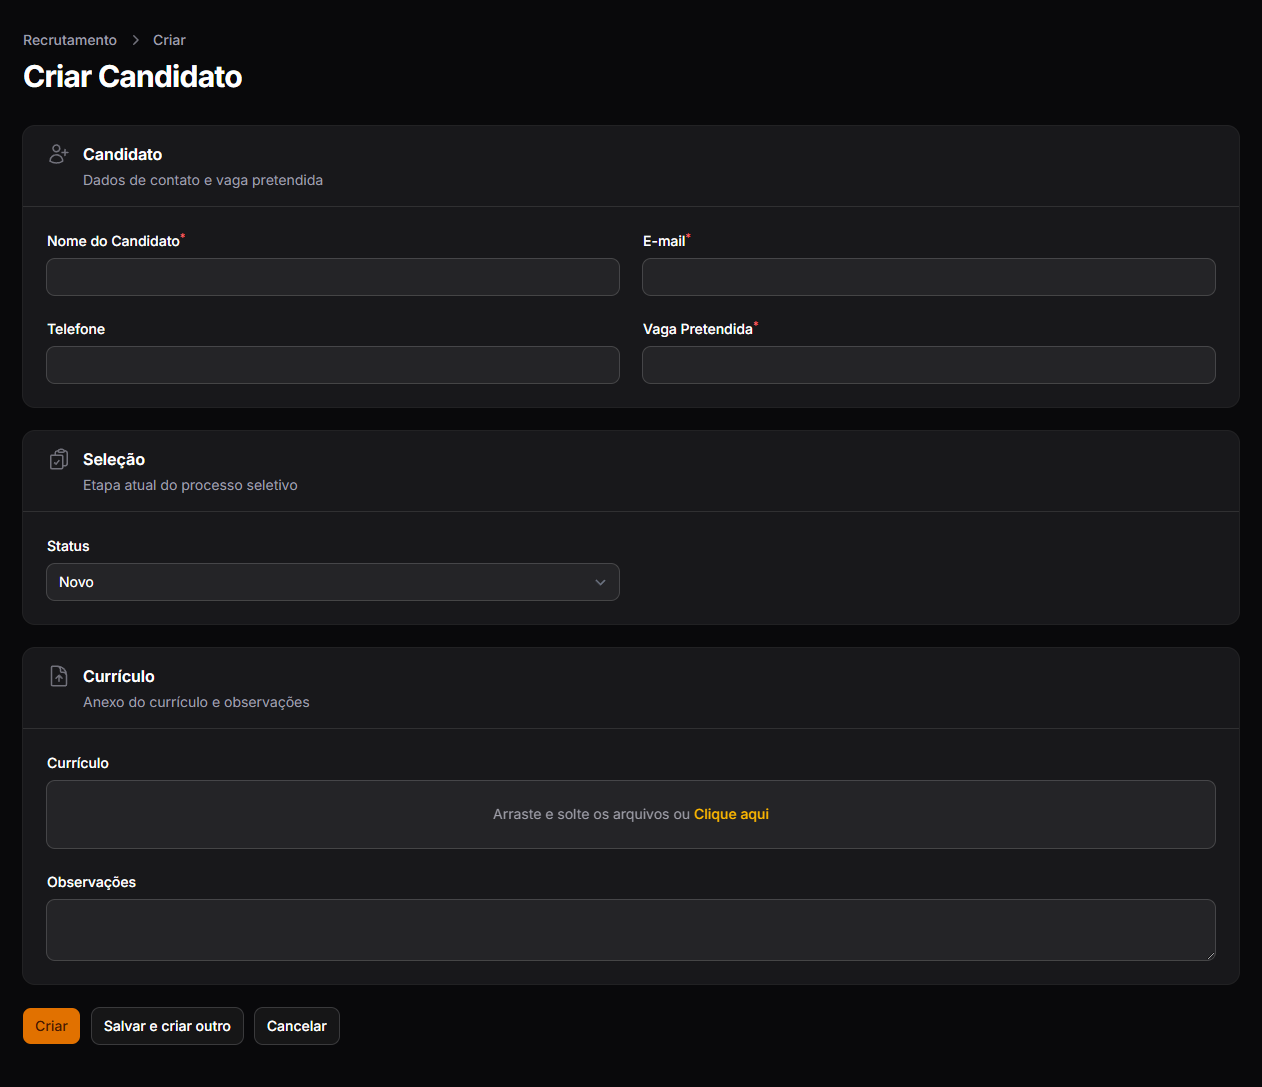Go to Recrutamento breadcrumb link

70,40
